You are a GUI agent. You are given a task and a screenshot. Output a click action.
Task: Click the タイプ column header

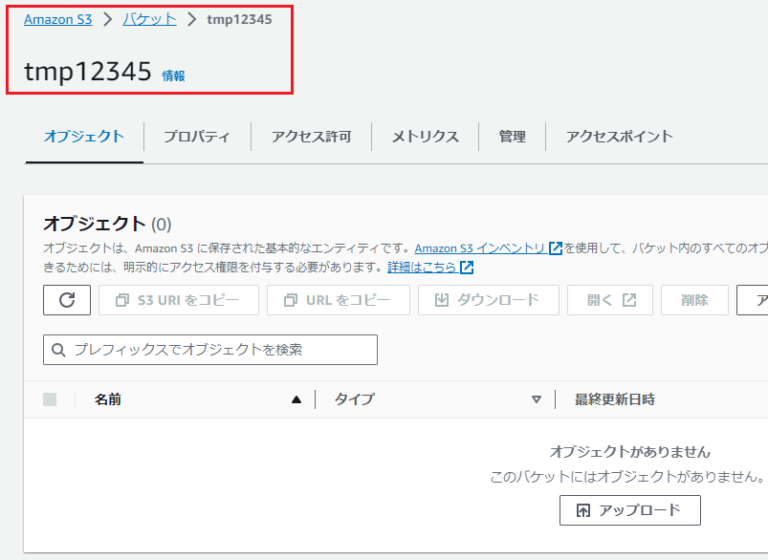355,399
